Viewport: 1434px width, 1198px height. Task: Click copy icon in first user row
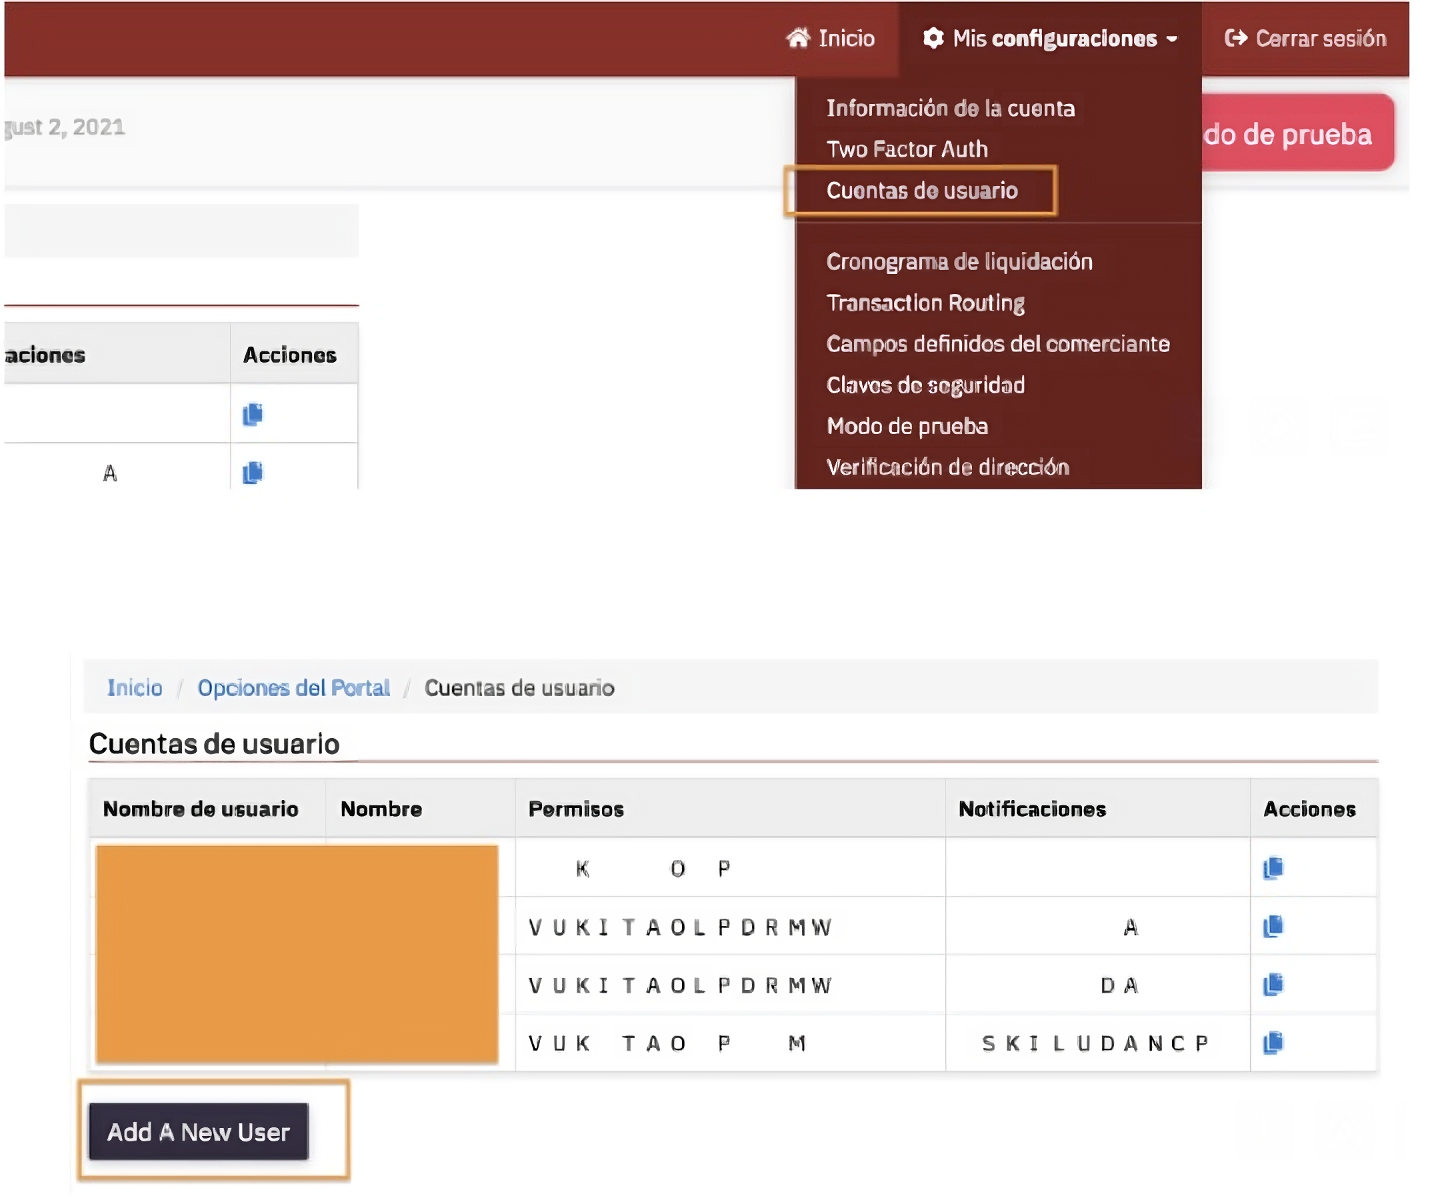pyautogui.click(x=1273, y=868)
